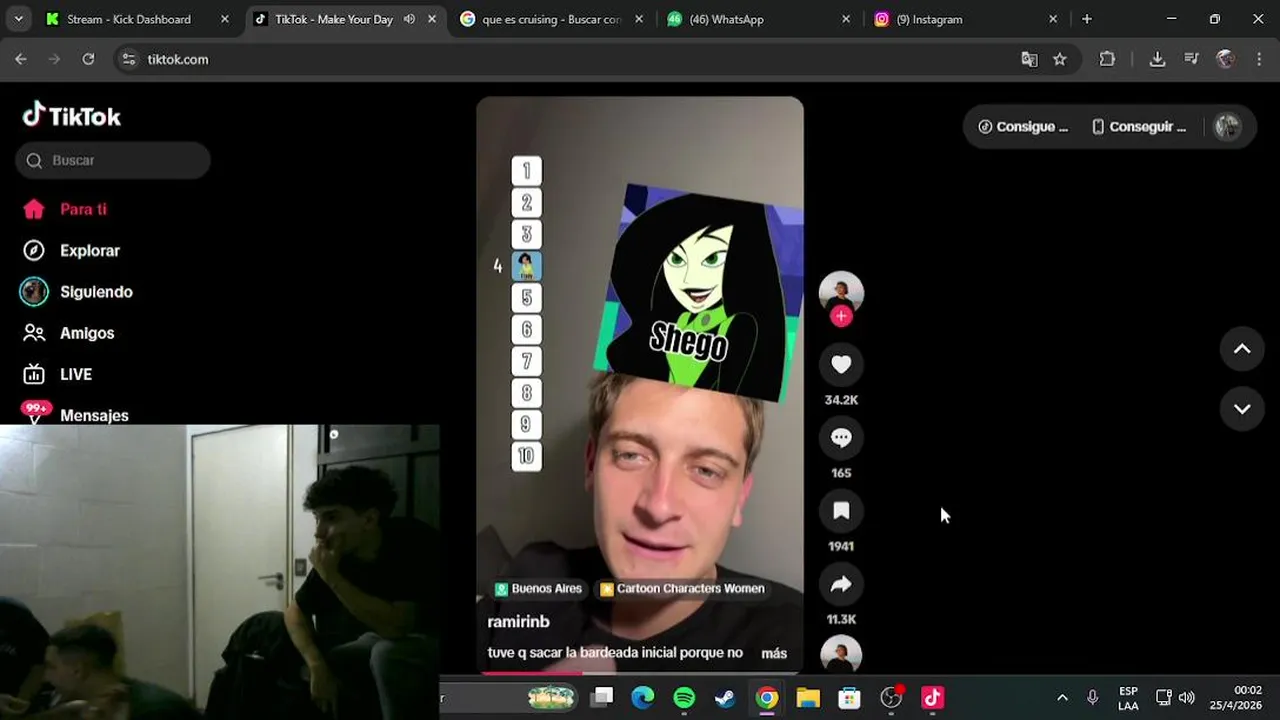
Task: Click the 11.3K shares count
Action: tap(841, 619)
